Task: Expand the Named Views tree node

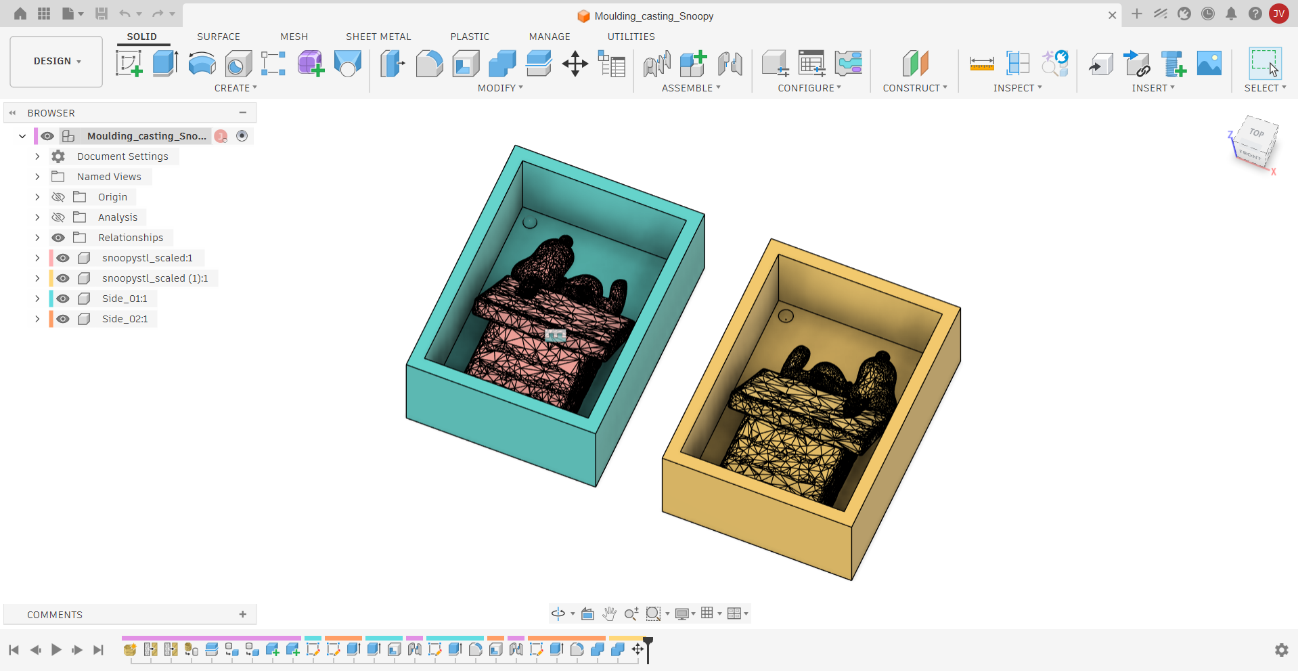Action: 37,177
